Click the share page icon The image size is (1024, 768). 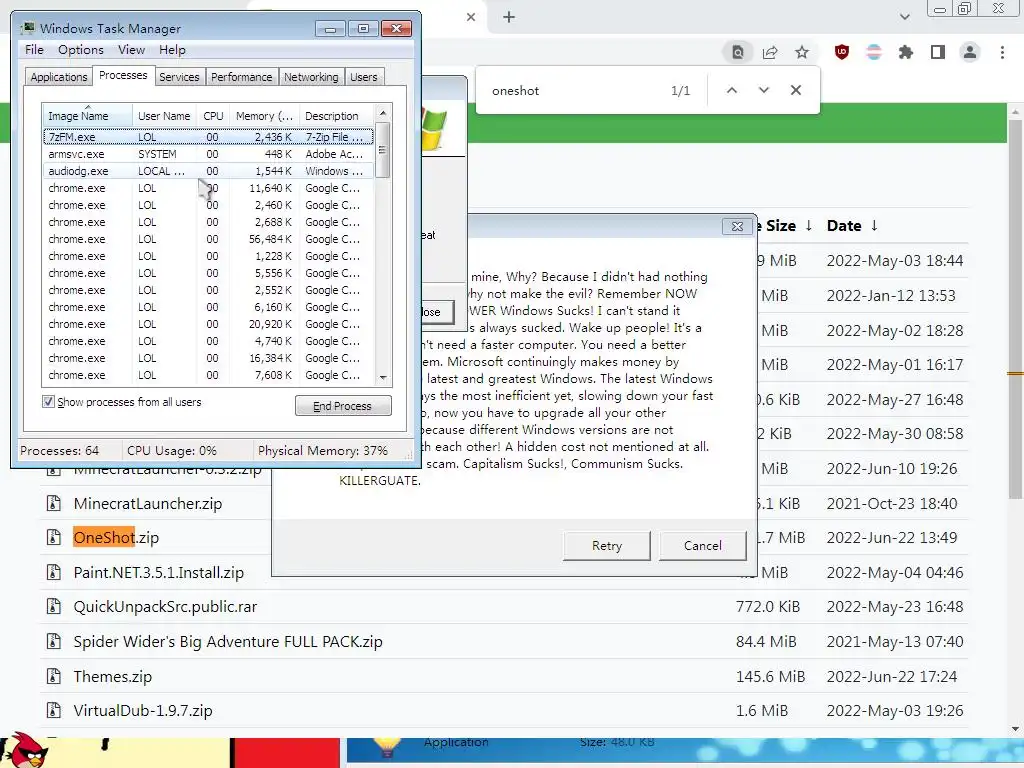[x=770, y=52]
